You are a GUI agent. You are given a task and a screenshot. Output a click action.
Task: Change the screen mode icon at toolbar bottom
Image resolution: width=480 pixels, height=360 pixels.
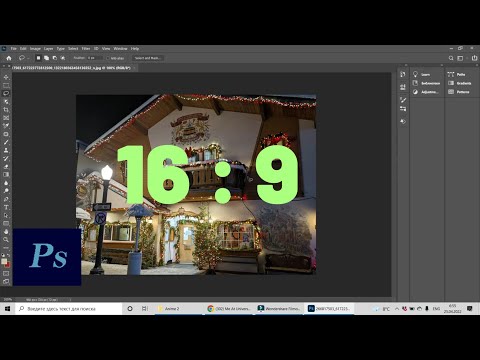[6, 281]
